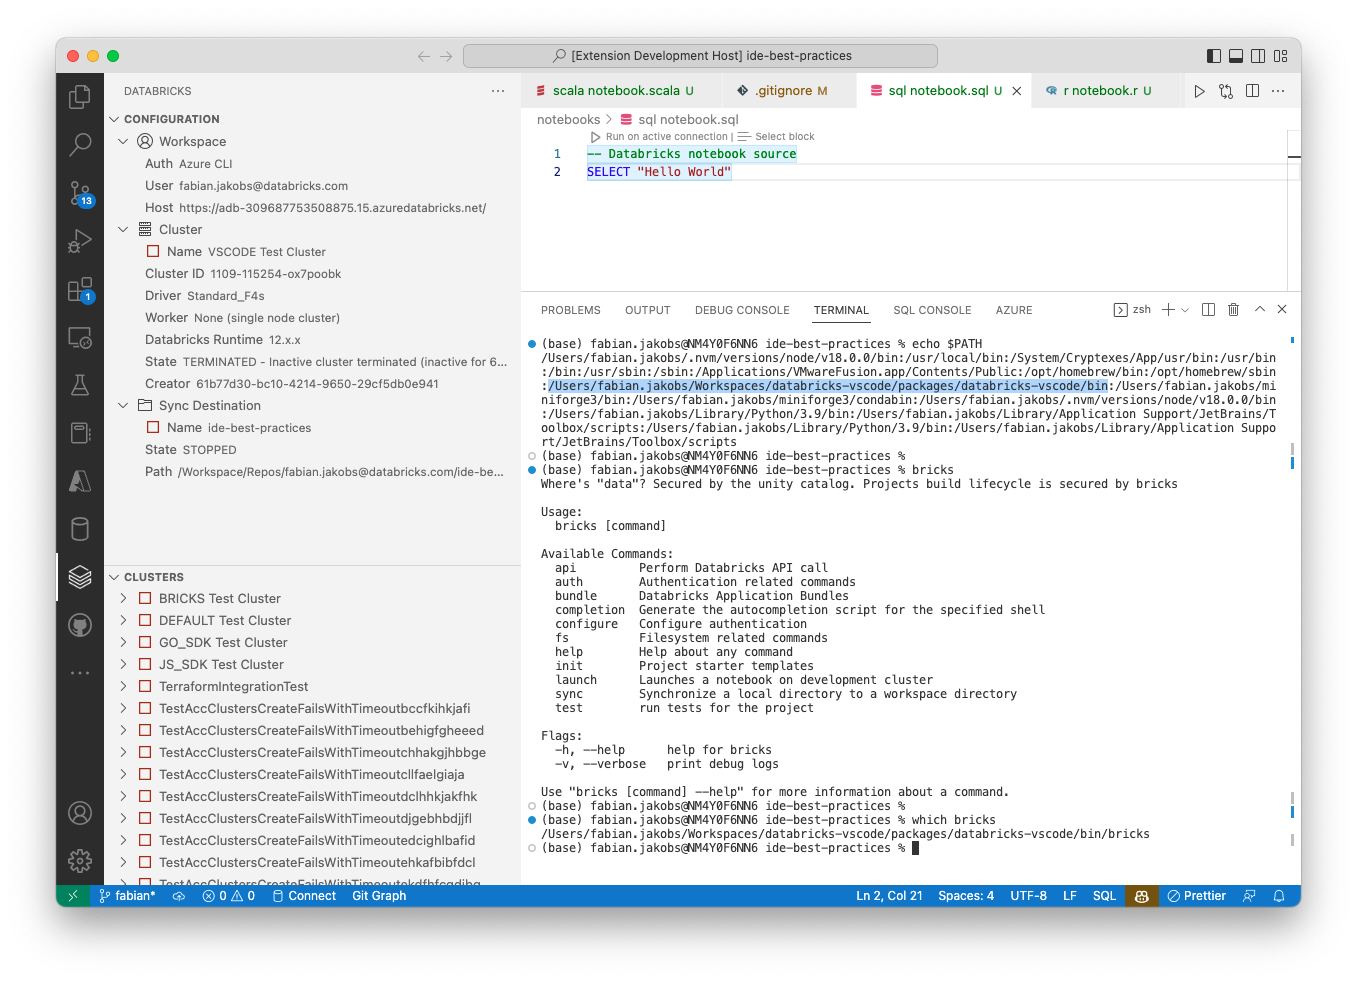
Task: Maximize the panel size chevron
Action: click(x=1259, y=310)
